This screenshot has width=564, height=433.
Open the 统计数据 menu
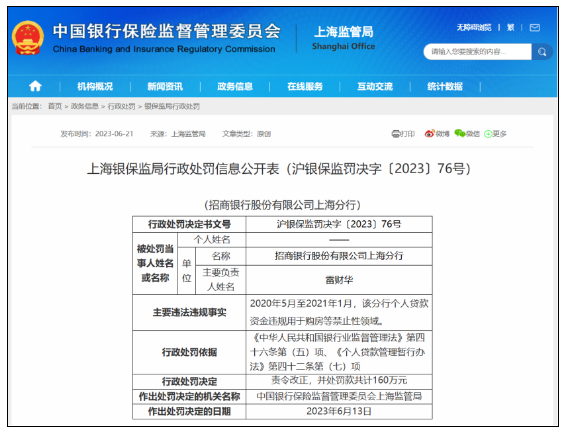(x=445, y=86)
